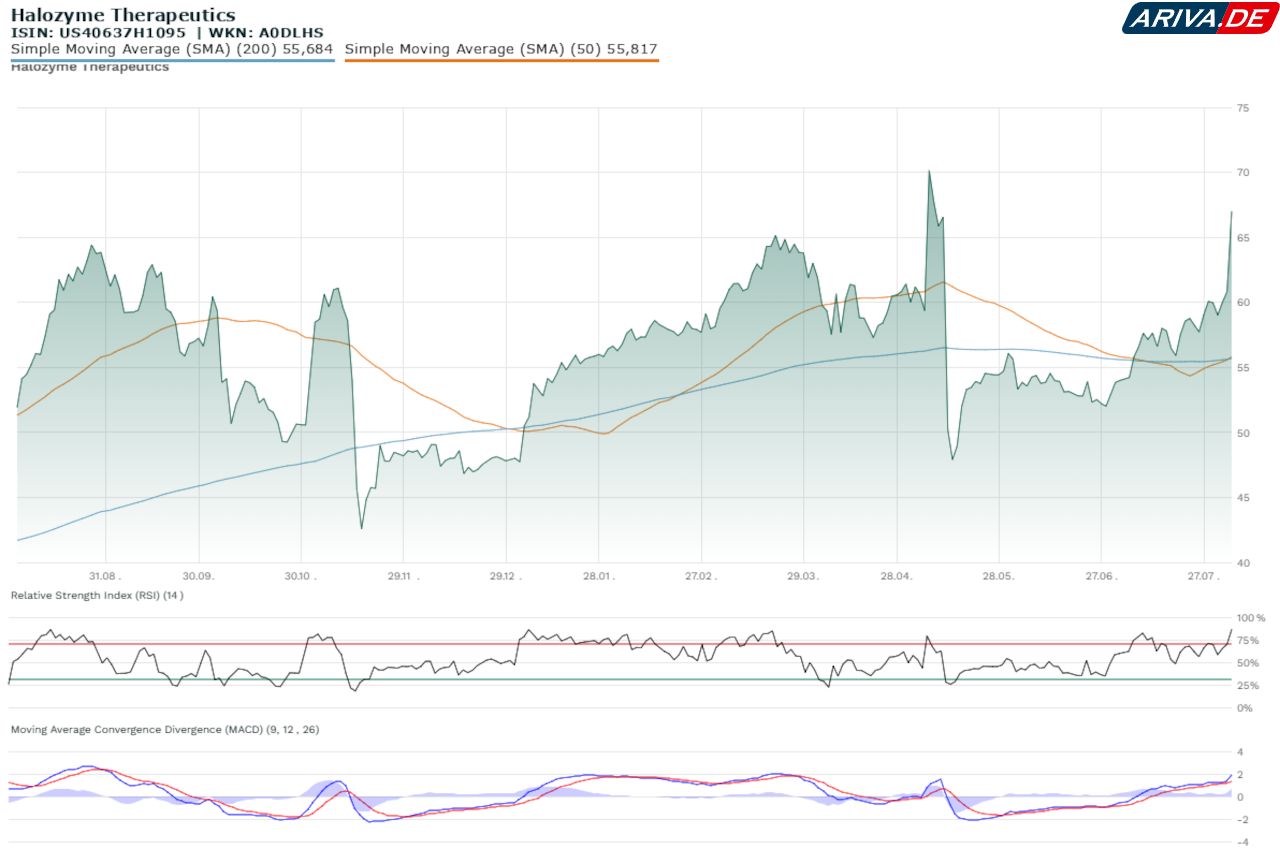The image size is (1280, 850).
Task: Click the Relative Strength Index (RSI) (14) label
Action: tap(97, 595)
